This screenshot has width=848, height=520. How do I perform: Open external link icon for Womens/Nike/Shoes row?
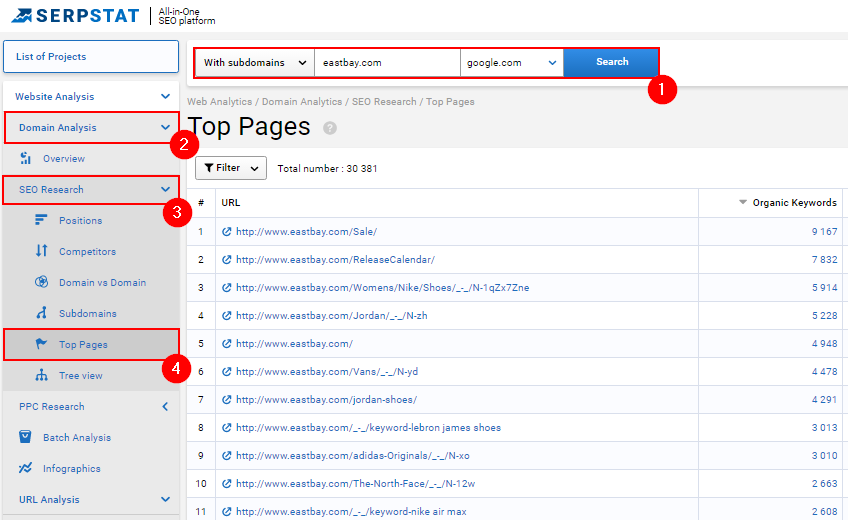(227, 288)
